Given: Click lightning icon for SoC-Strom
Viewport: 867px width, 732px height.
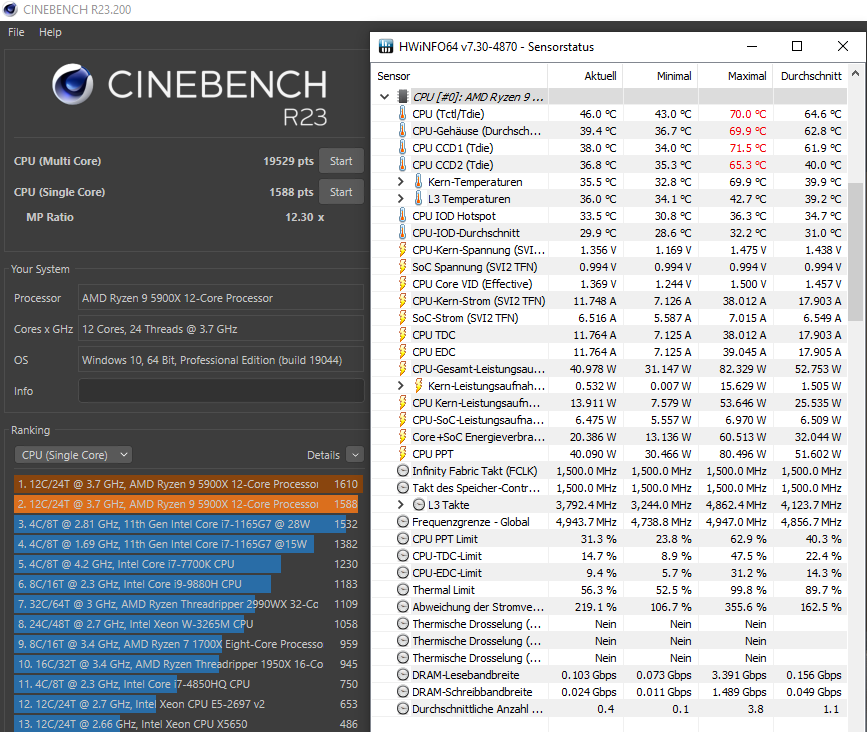Looking at the screenshot, I should click(403, 318).
